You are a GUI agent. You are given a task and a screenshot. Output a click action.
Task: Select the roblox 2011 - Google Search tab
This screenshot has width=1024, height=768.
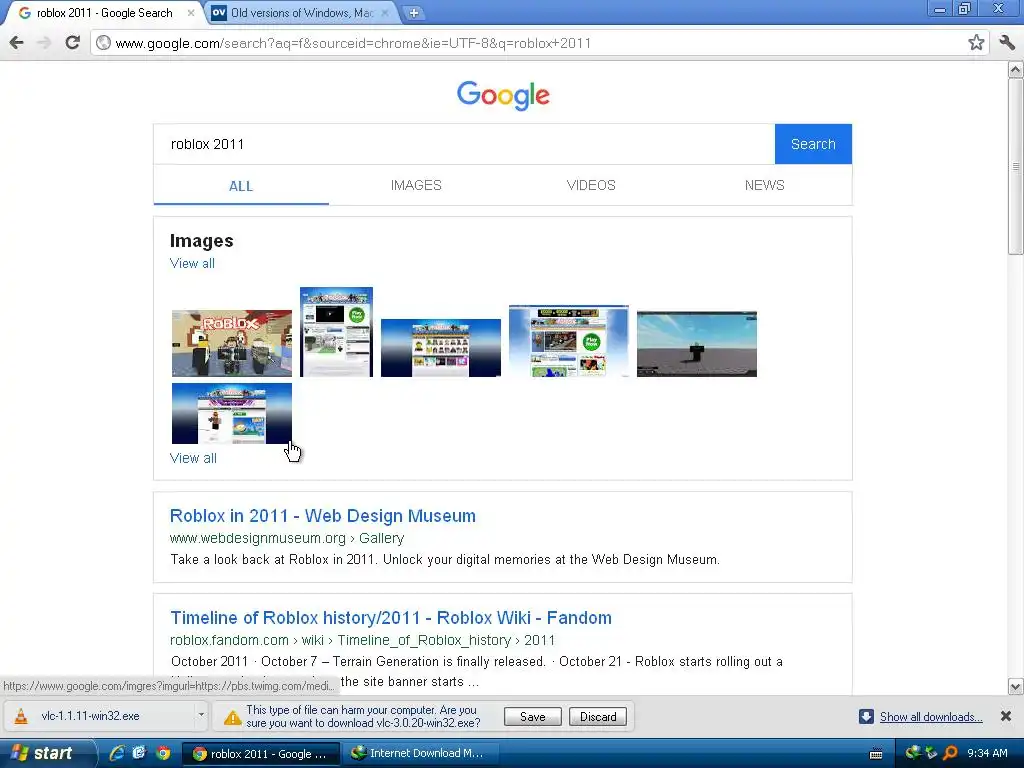(x=104, y=12)
